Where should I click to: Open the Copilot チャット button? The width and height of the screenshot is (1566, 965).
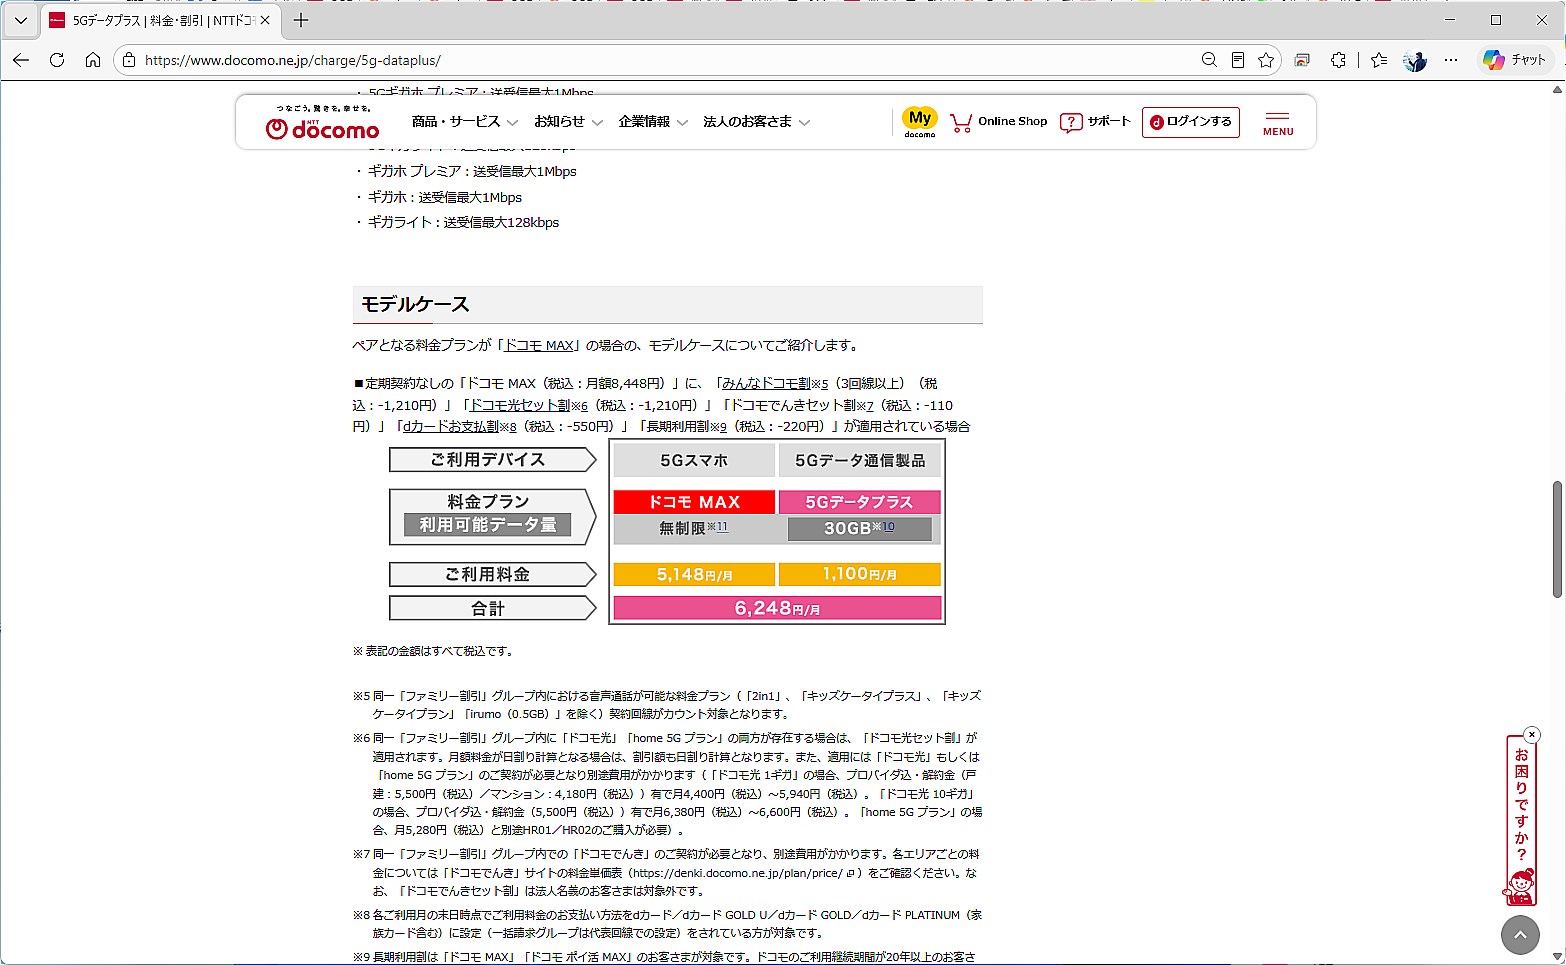1514,60
